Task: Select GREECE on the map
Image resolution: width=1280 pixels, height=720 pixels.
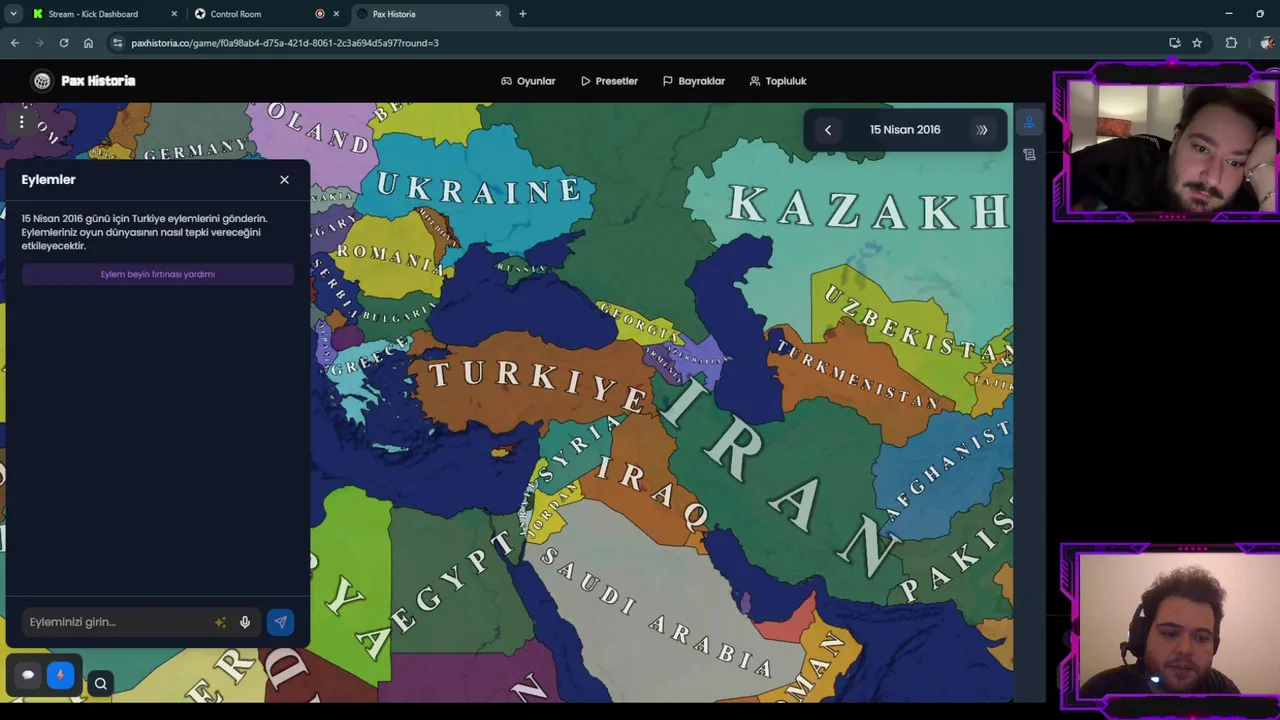Action: click(x=370, y=358)
